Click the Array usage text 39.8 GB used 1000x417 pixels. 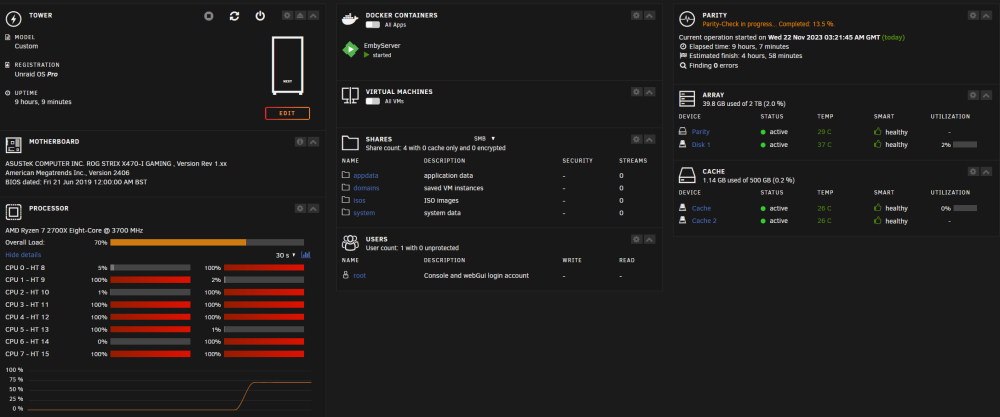pyautogui.click(x=744, y=103)
